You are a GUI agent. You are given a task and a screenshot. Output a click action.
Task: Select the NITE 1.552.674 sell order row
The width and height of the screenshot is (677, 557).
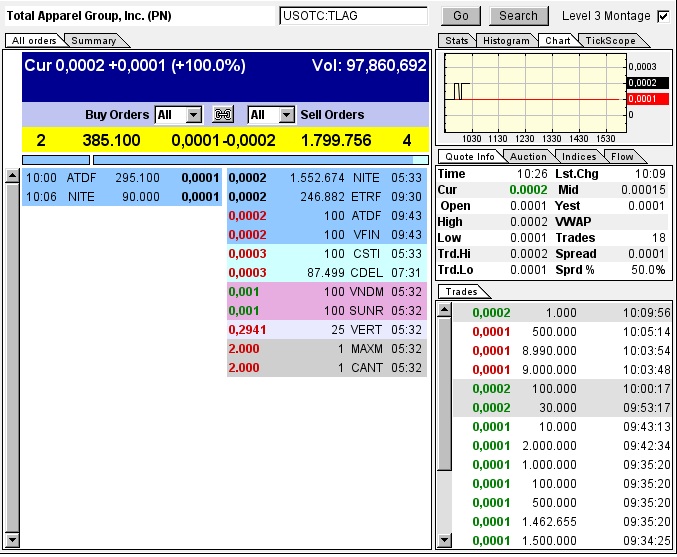[x=327, y=177]
